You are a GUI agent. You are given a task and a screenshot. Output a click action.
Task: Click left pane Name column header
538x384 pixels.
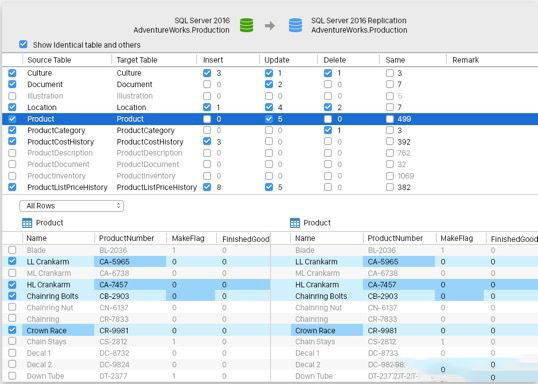point(36,238)
